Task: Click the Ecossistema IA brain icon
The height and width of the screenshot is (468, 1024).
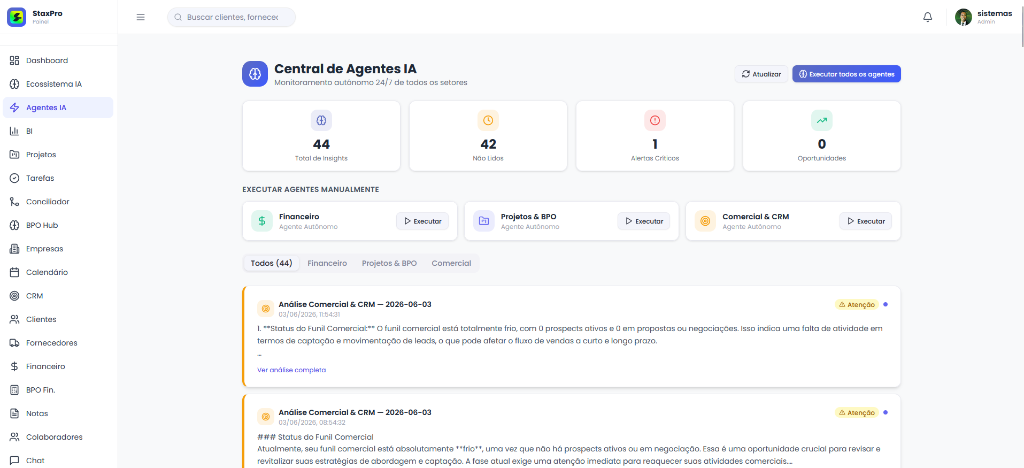Action: pos(14,84)
